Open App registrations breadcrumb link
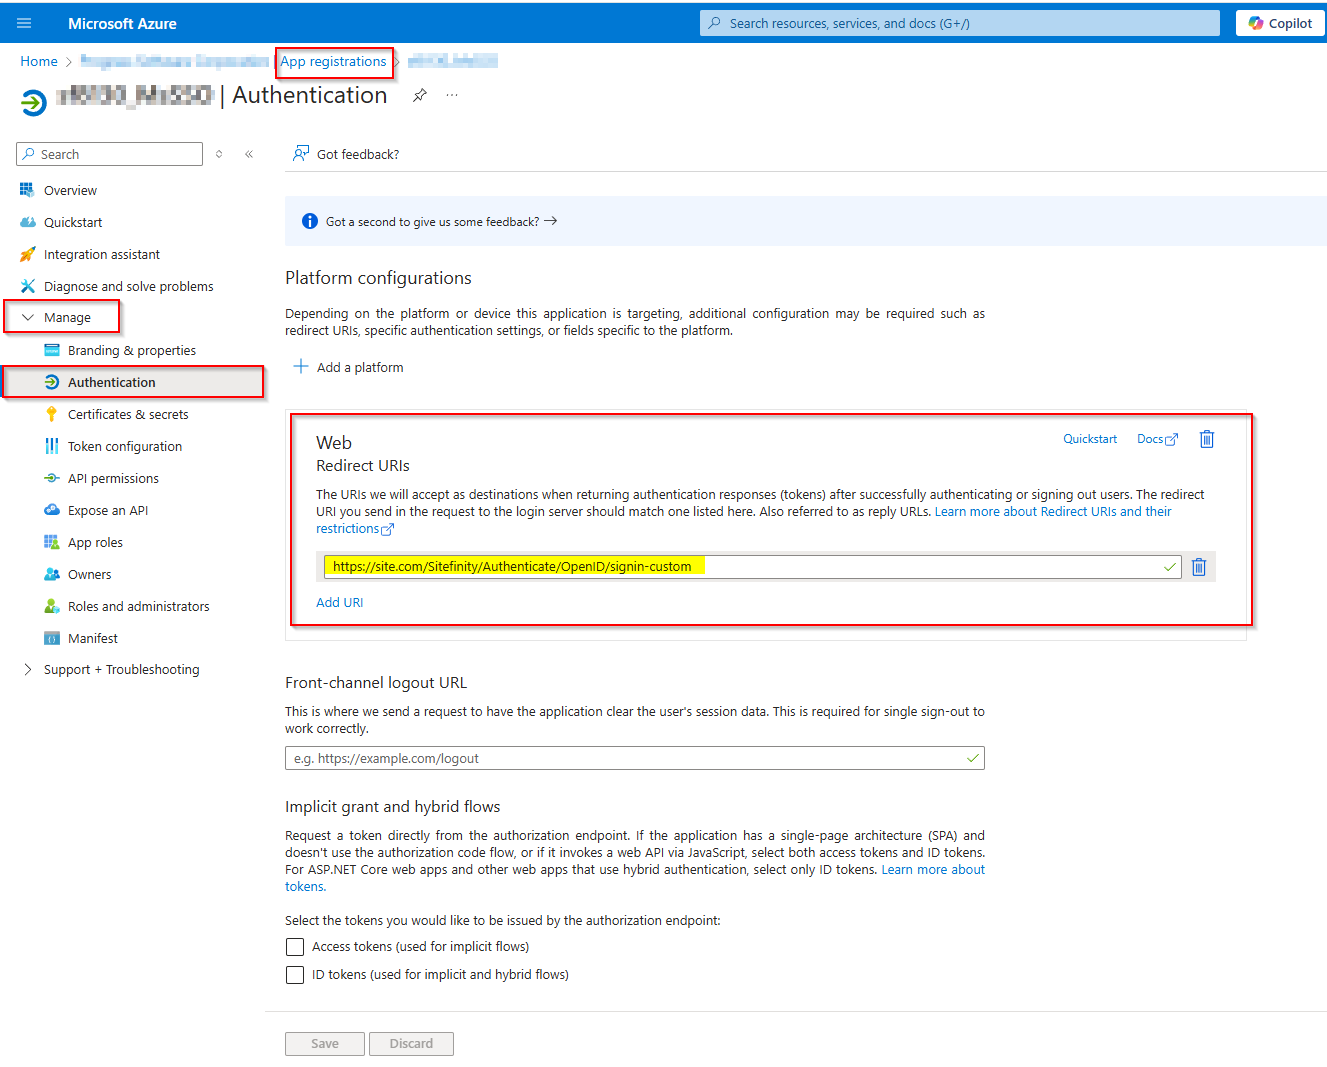The image size is (1327, 1067). pyautogui.click(x=333, y=61)
